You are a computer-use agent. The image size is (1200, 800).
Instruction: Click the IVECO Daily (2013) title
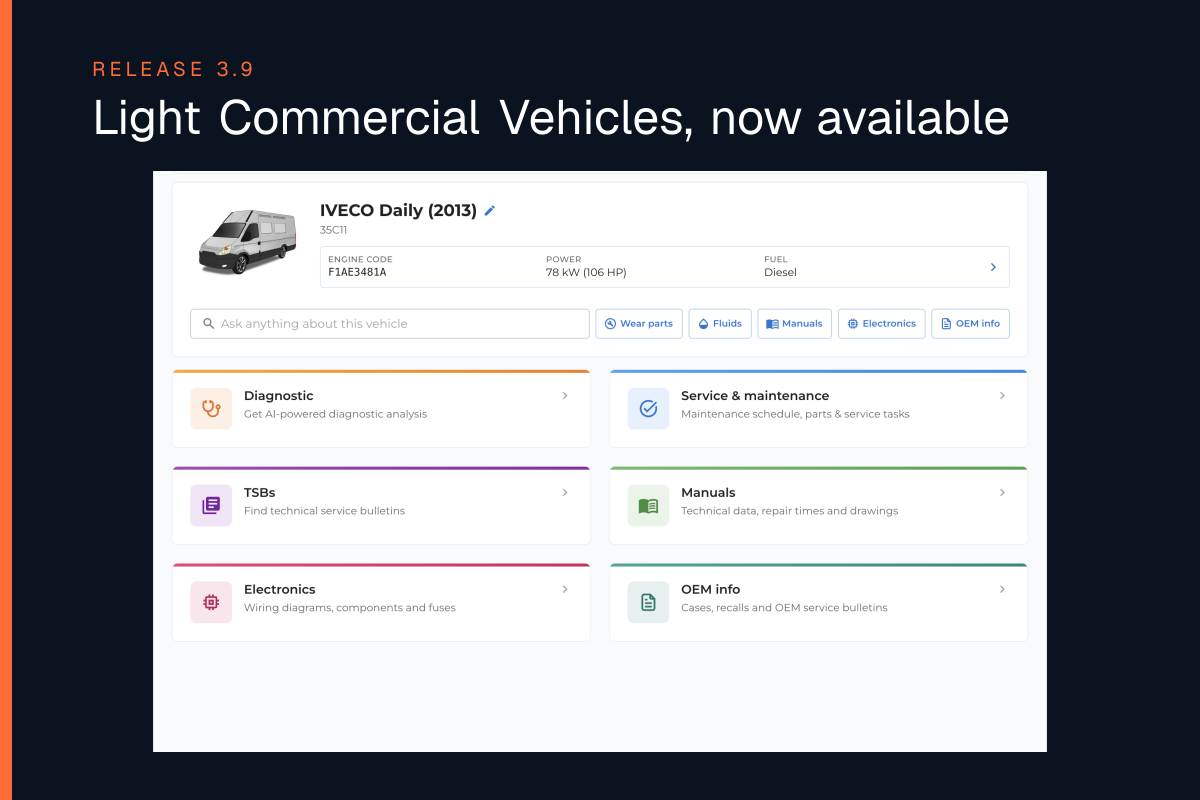[x=398, y=211]
